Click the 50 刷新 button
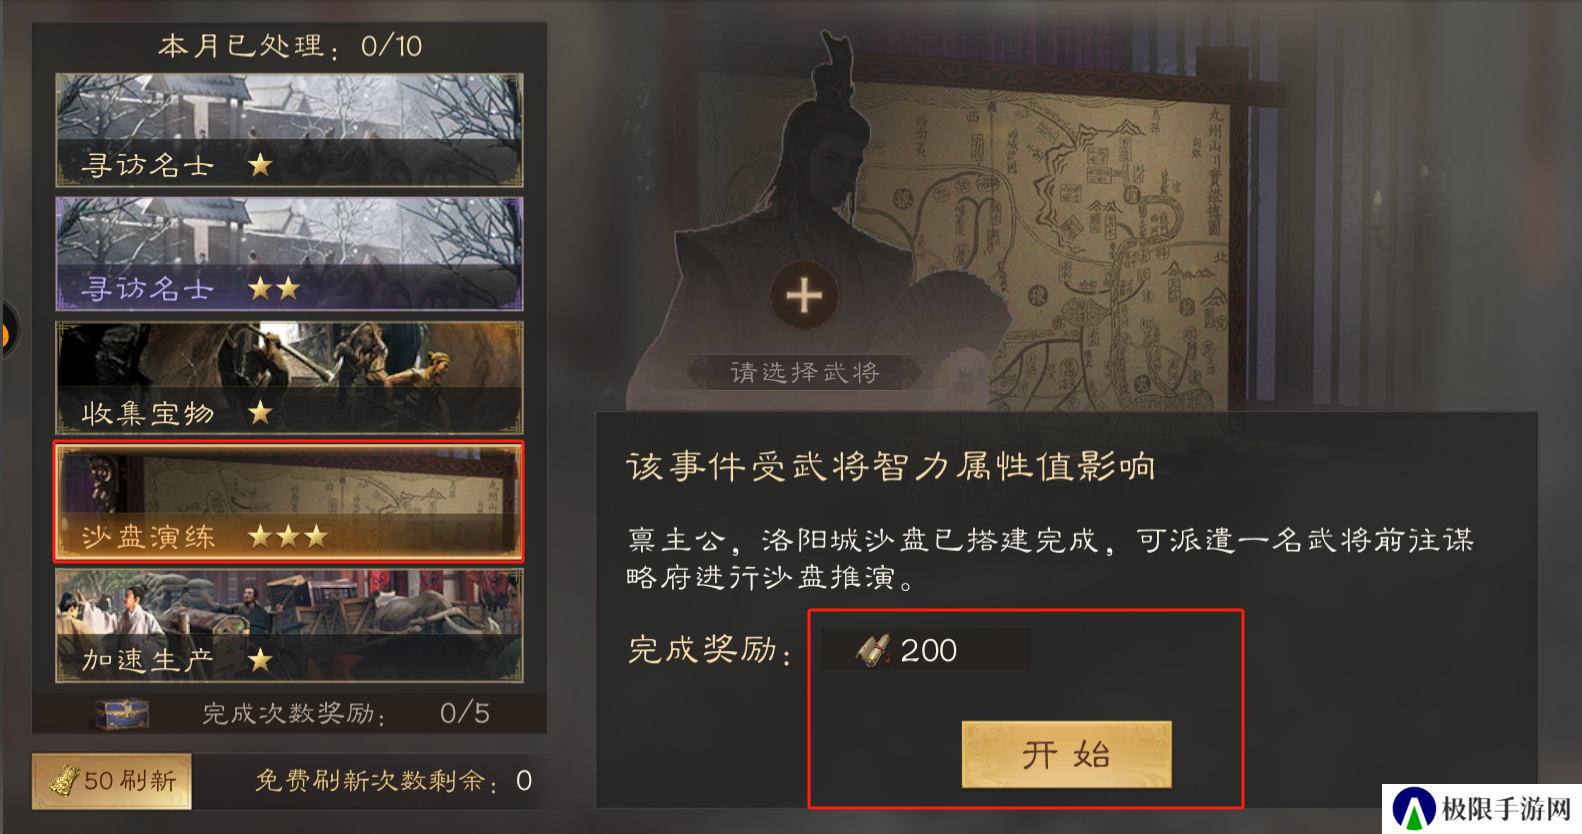 (x=112, y=781)
